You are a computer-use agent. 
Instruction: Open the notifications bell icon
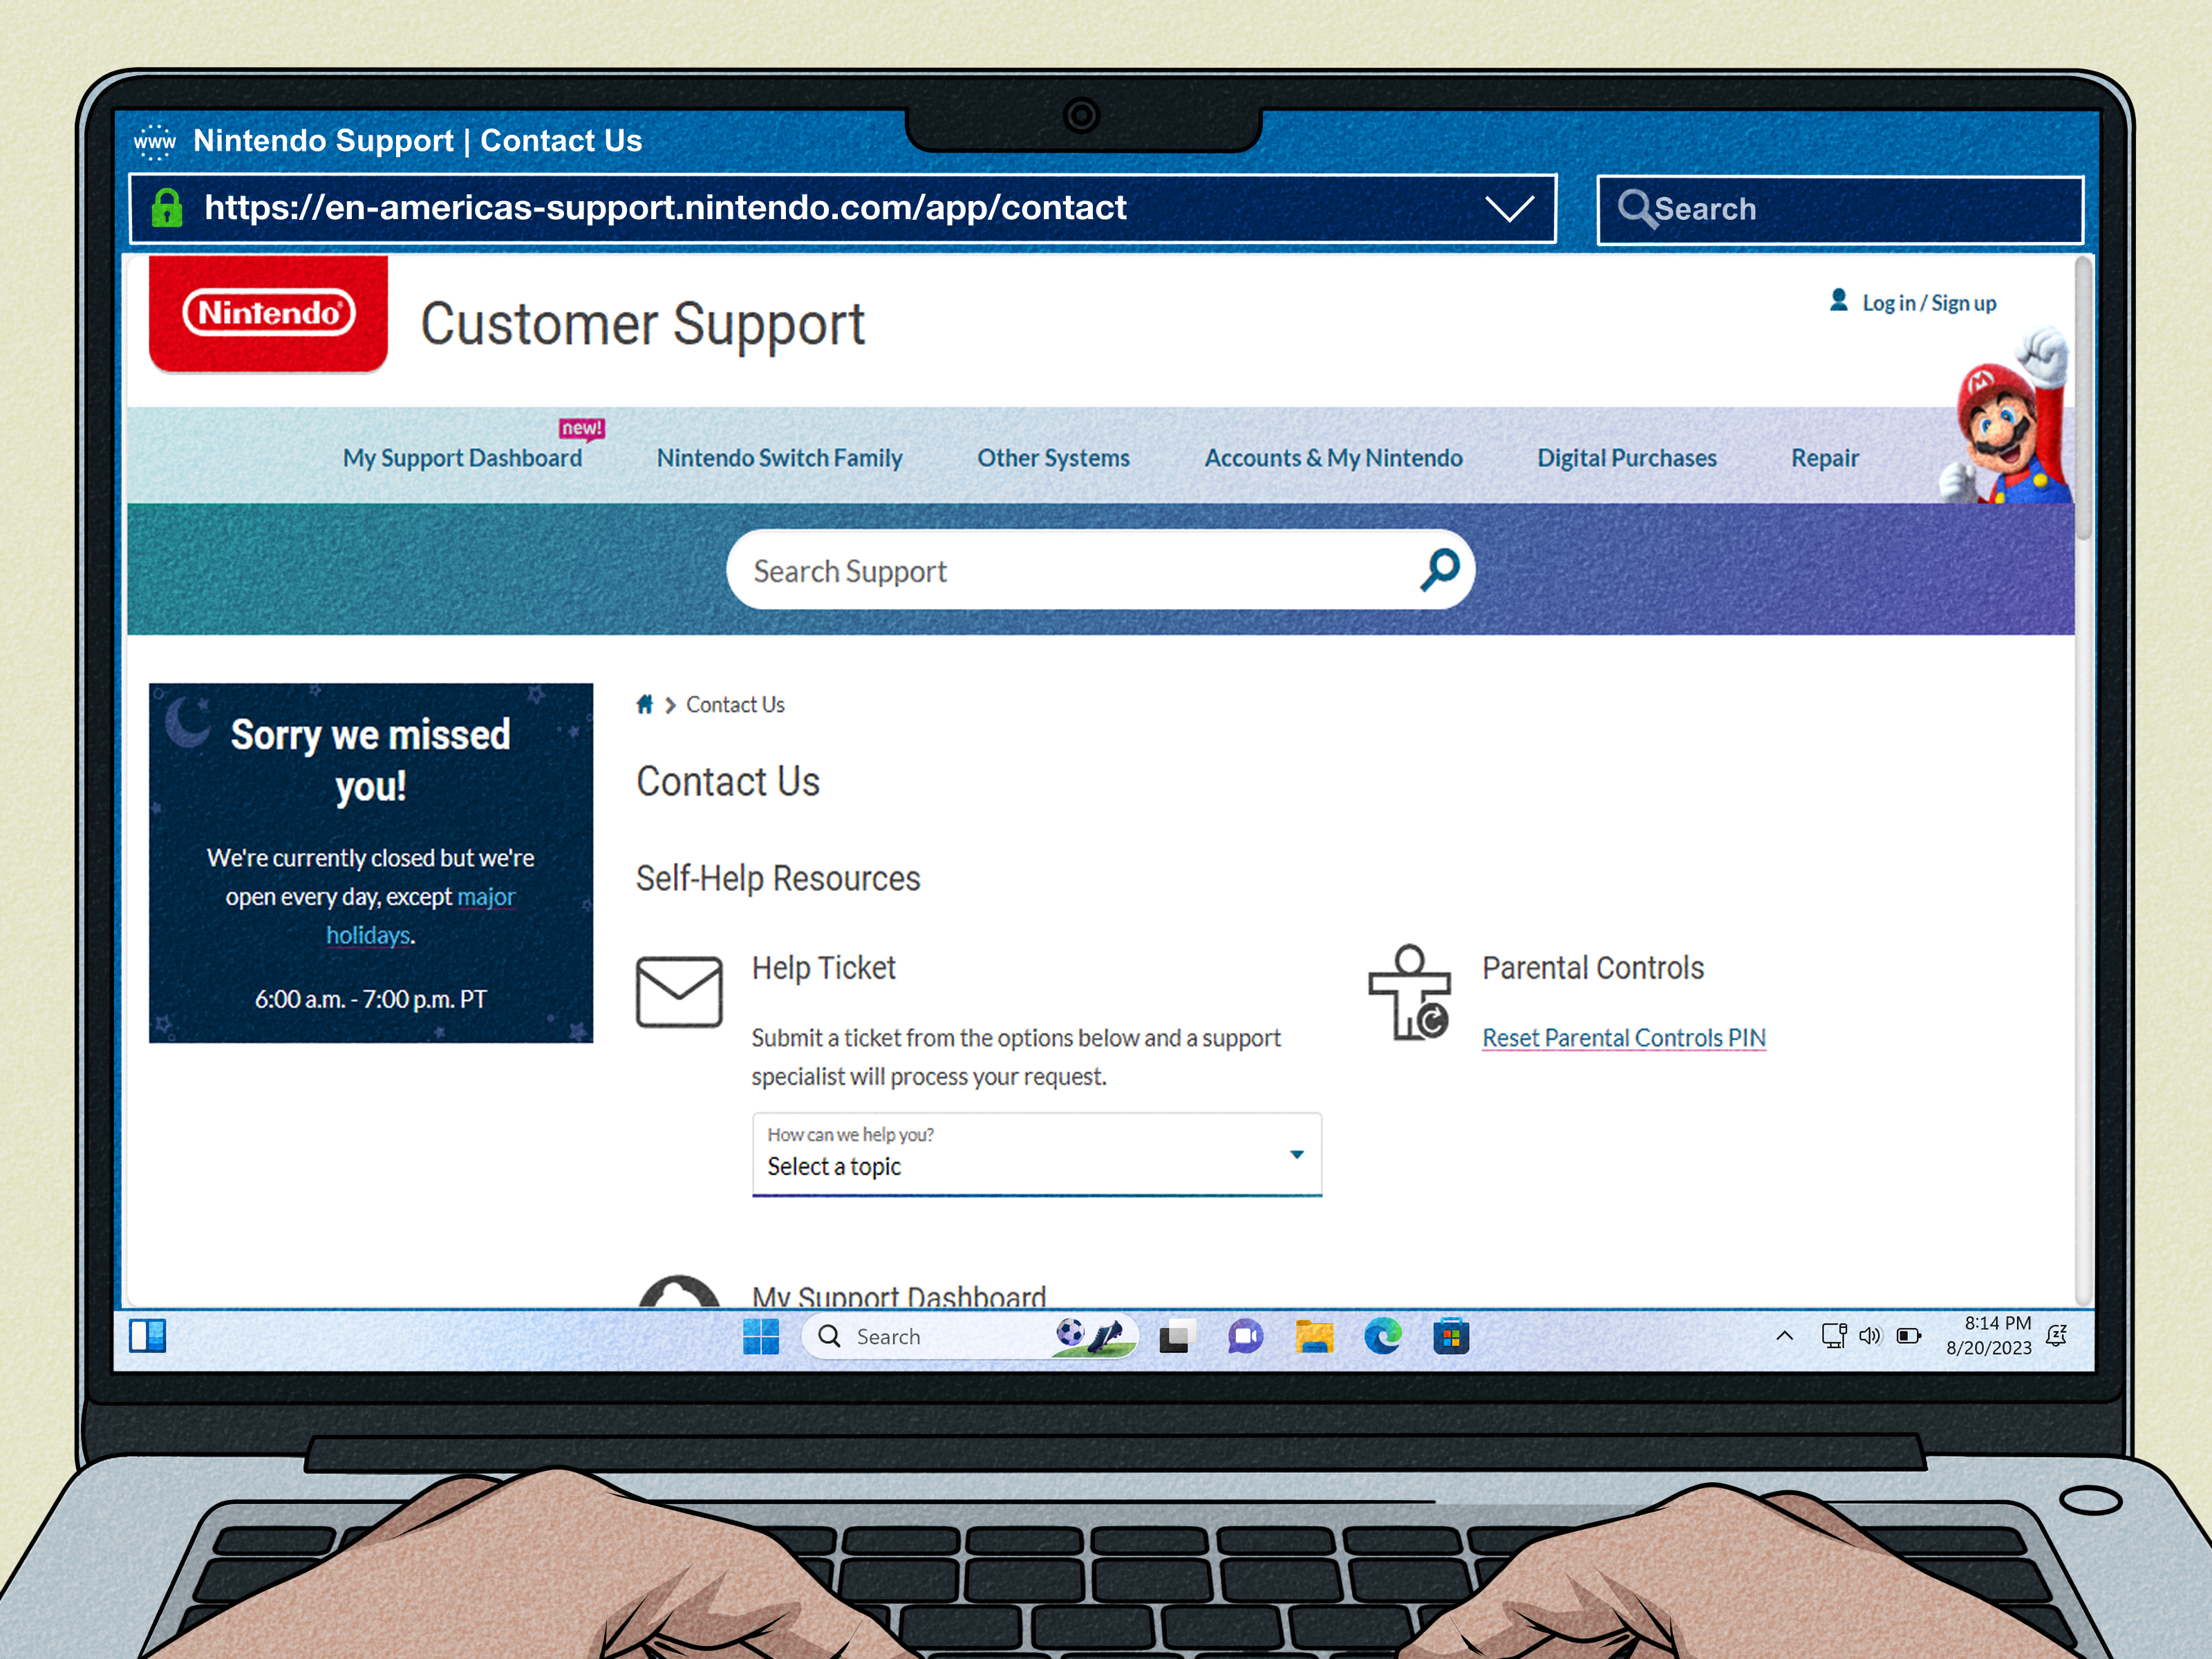[2057, 1336]
